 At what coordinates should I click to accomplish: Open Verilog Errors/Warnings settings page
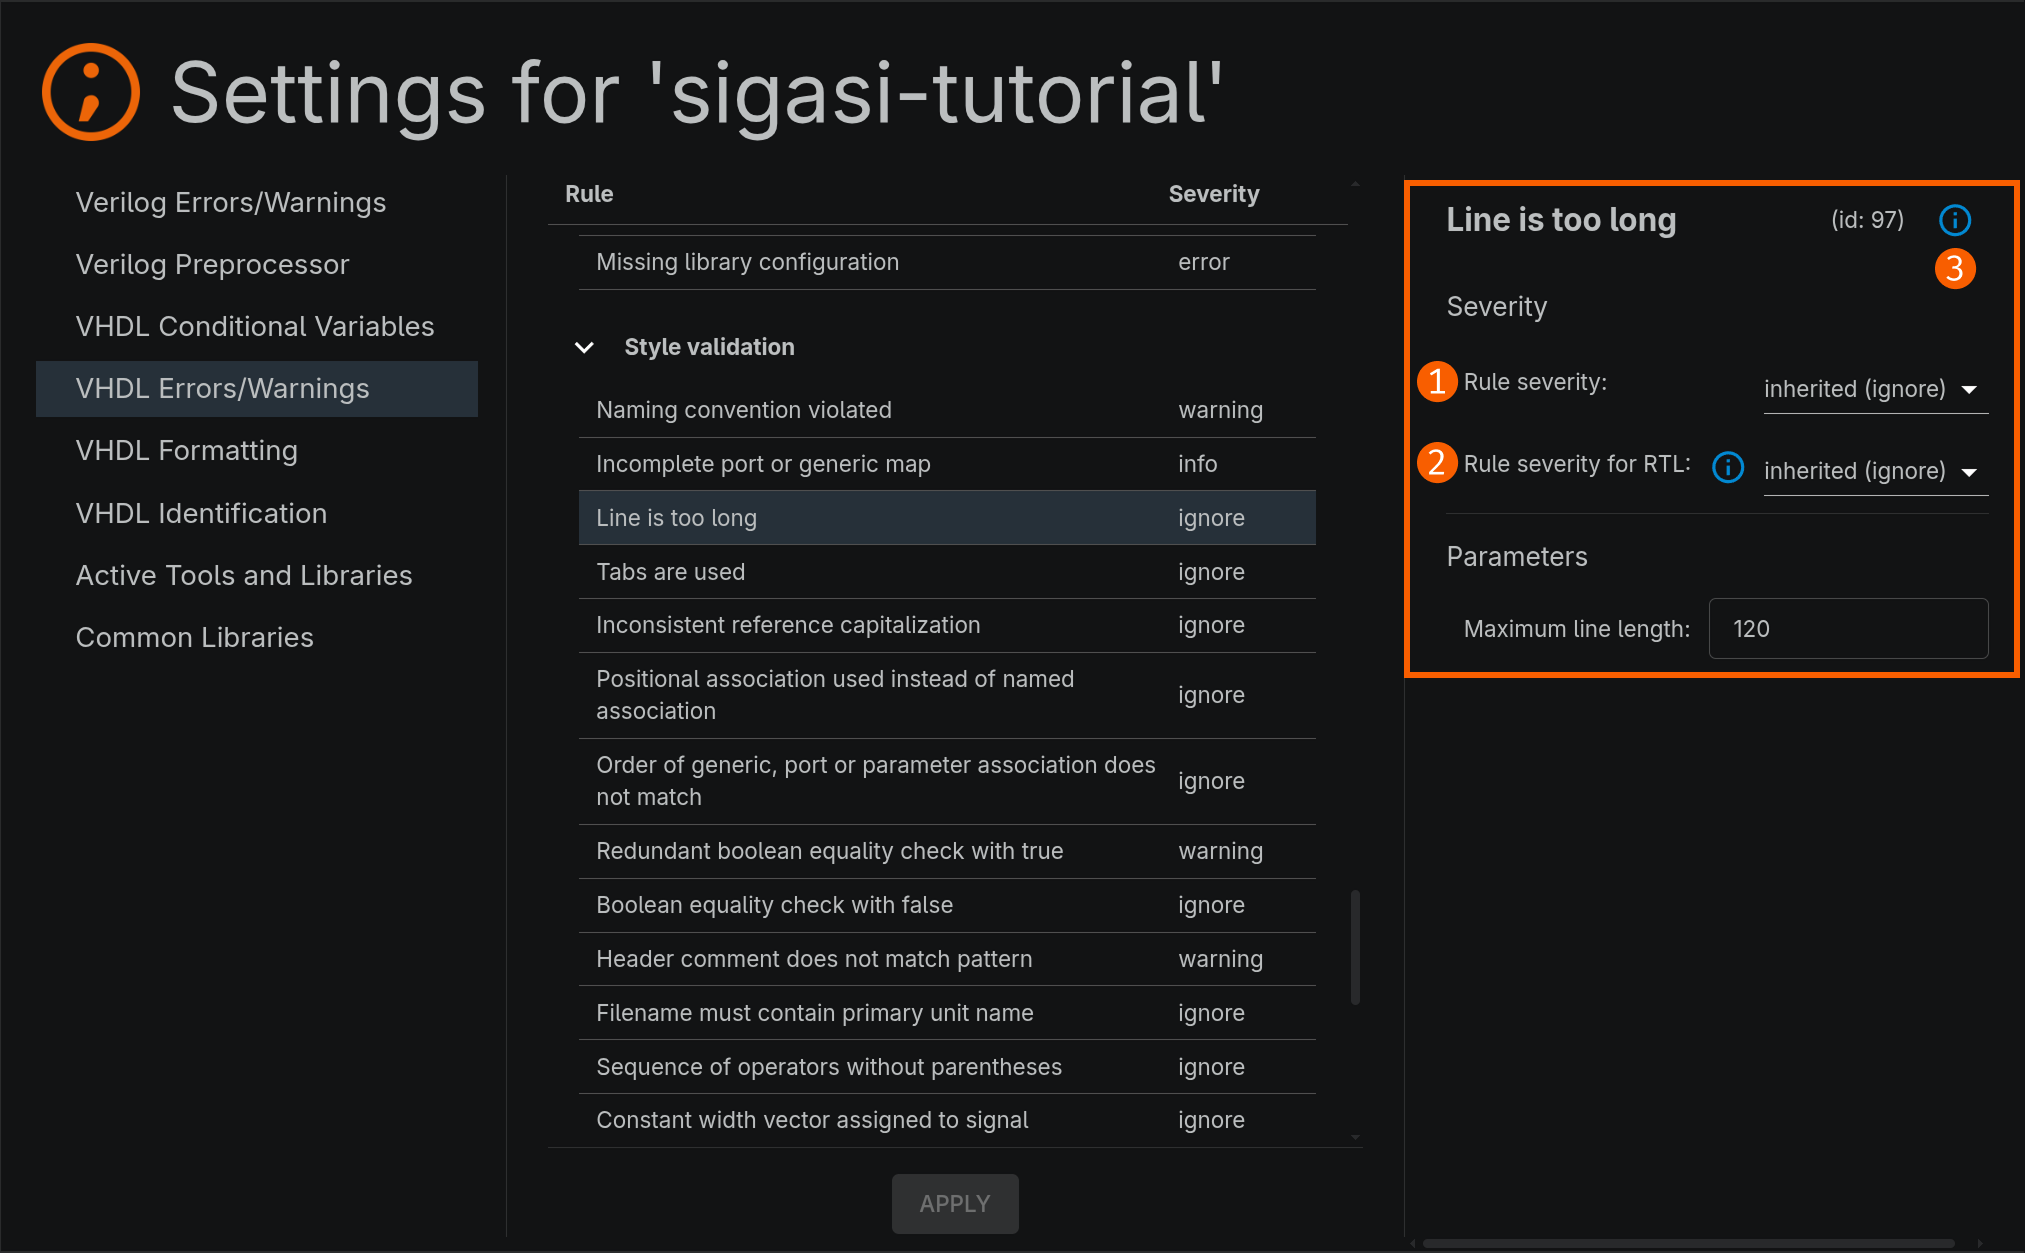[x=257, y=202]
